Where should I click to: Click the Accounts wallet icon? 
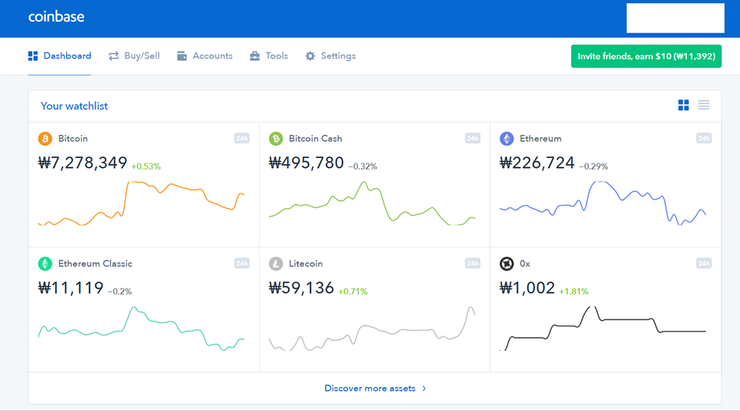pyautogui.click(x=182, y=56)
